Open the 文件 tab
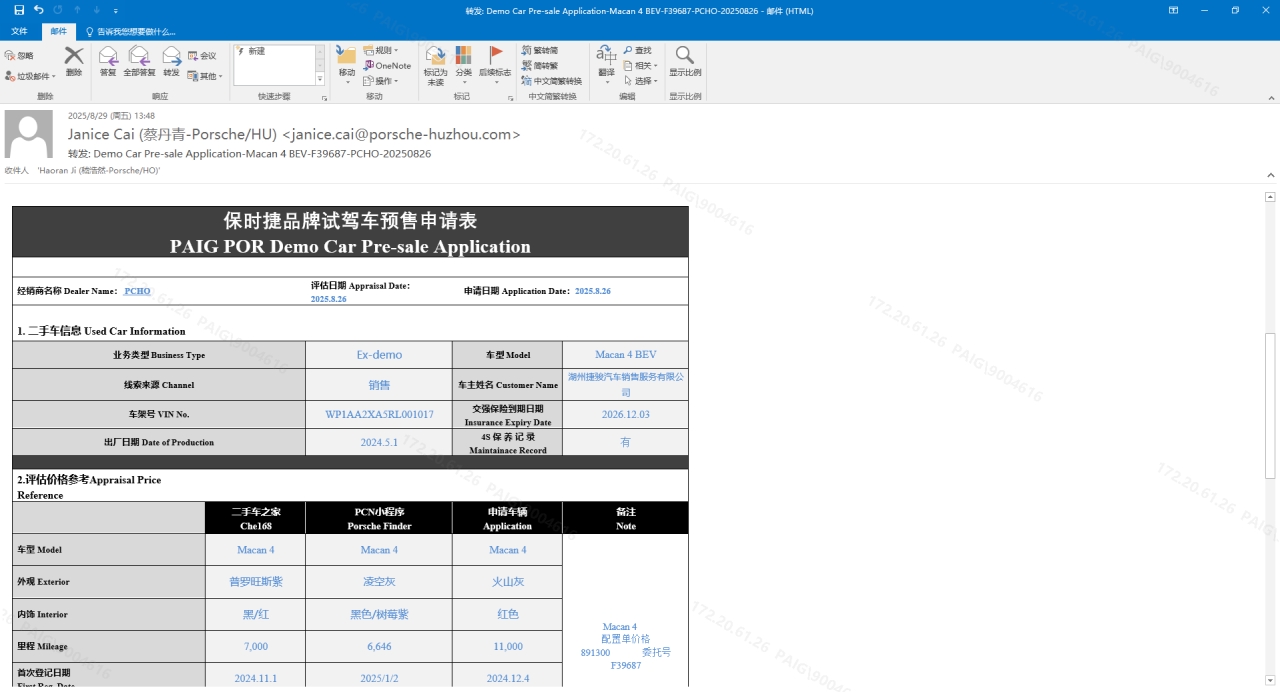This screenshot has width=1280, height=692. coord(19,31)
